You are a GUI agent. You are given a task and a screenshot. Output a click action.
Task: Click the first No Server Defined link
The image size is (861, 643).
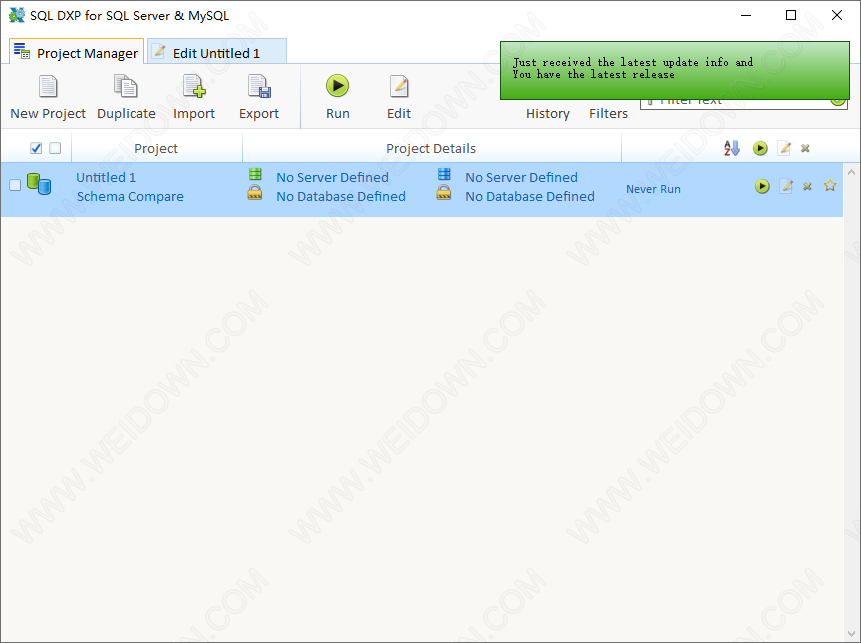pos(332,177)
